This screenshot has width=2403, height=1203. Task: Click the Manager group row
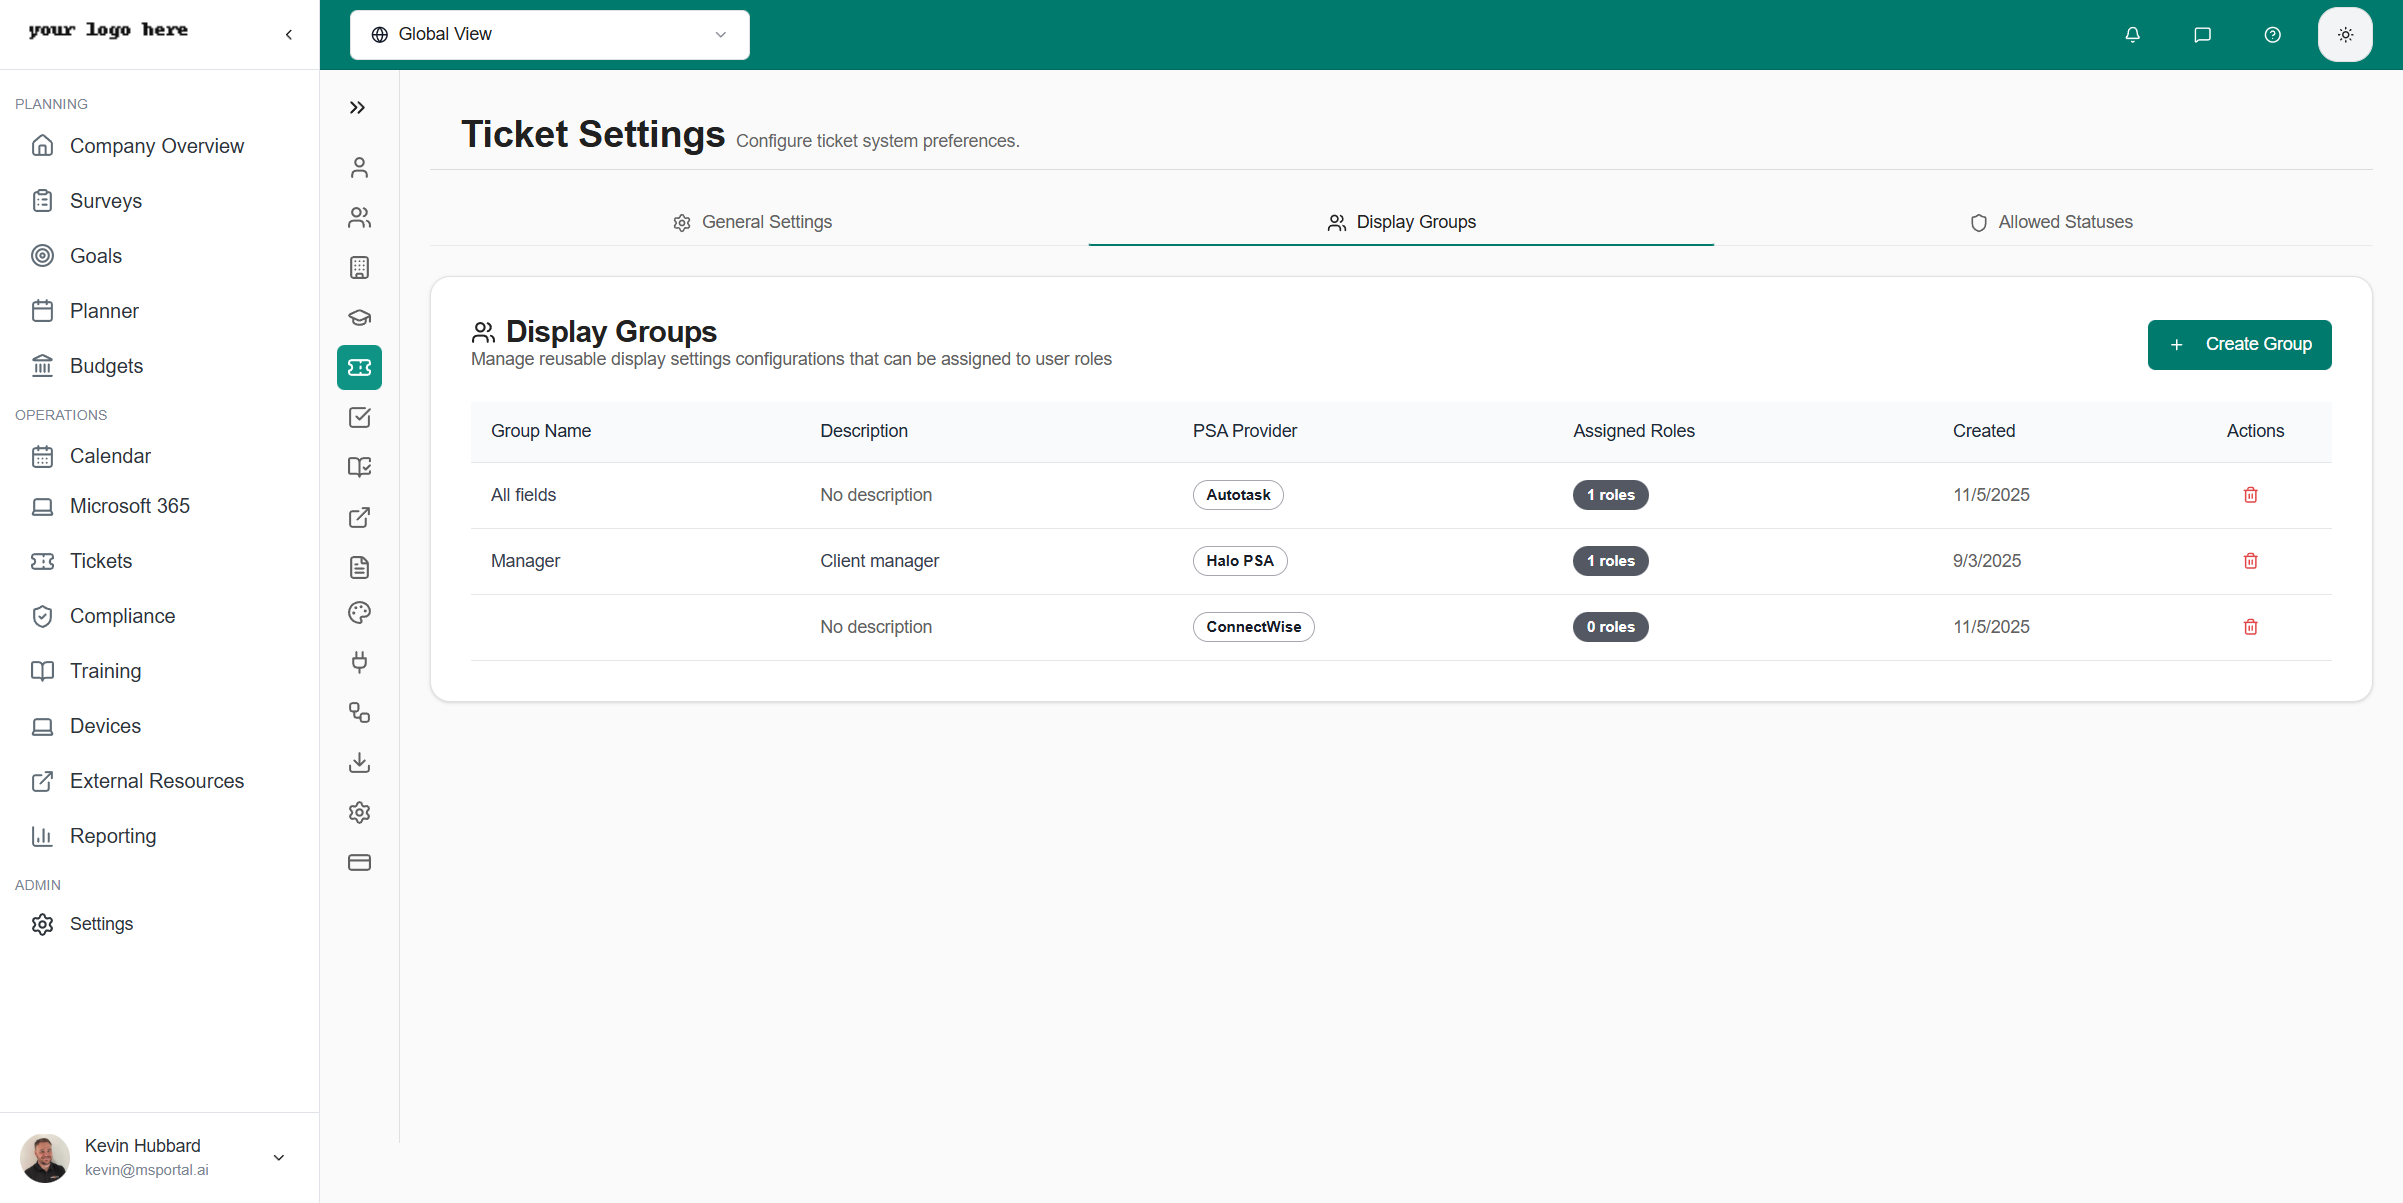point(525,561)
